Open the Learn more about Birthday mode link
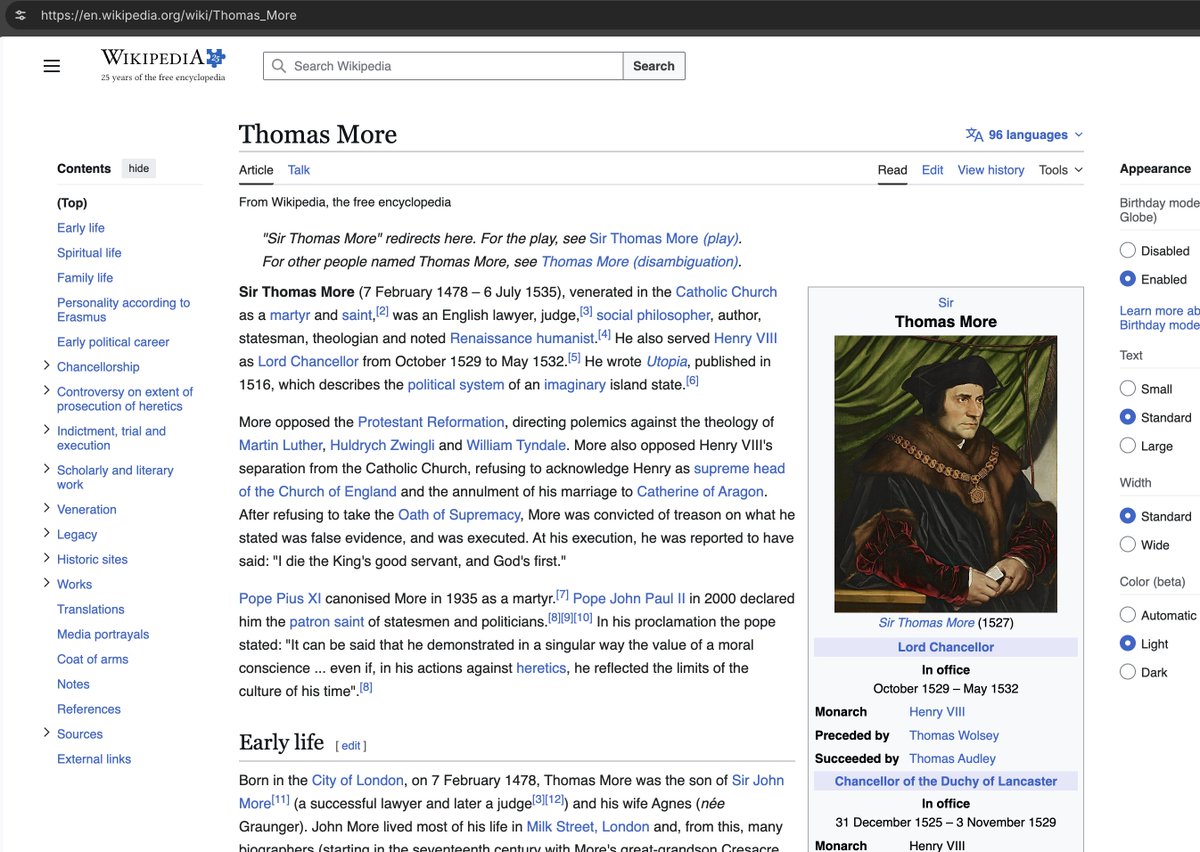Image resolution: width=1200 pixels, height=852 pixels. pyautogui.click(x=1160, y=318)
